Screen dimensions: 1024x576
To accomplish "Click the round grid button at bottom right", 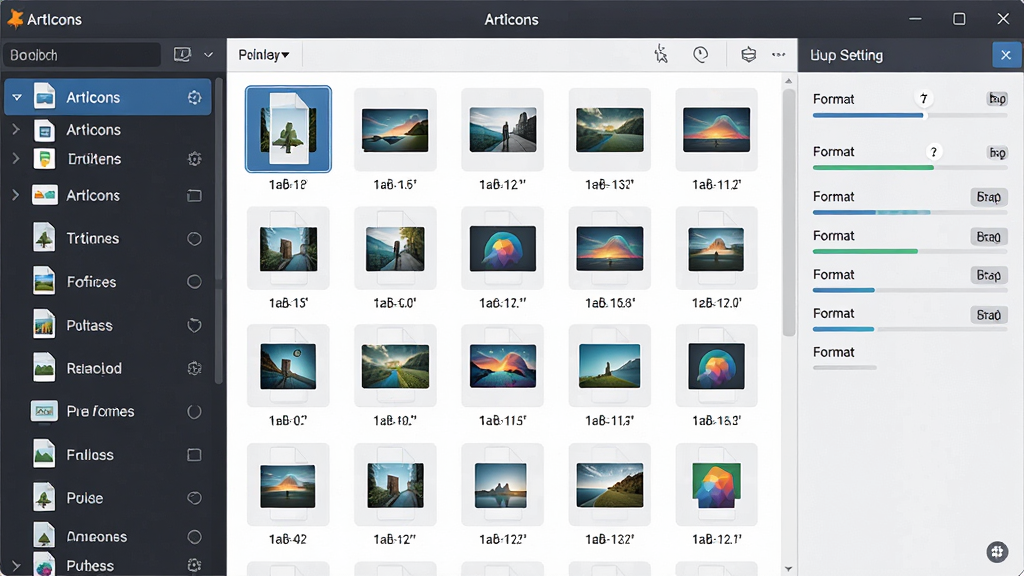I will click(997, 552).
